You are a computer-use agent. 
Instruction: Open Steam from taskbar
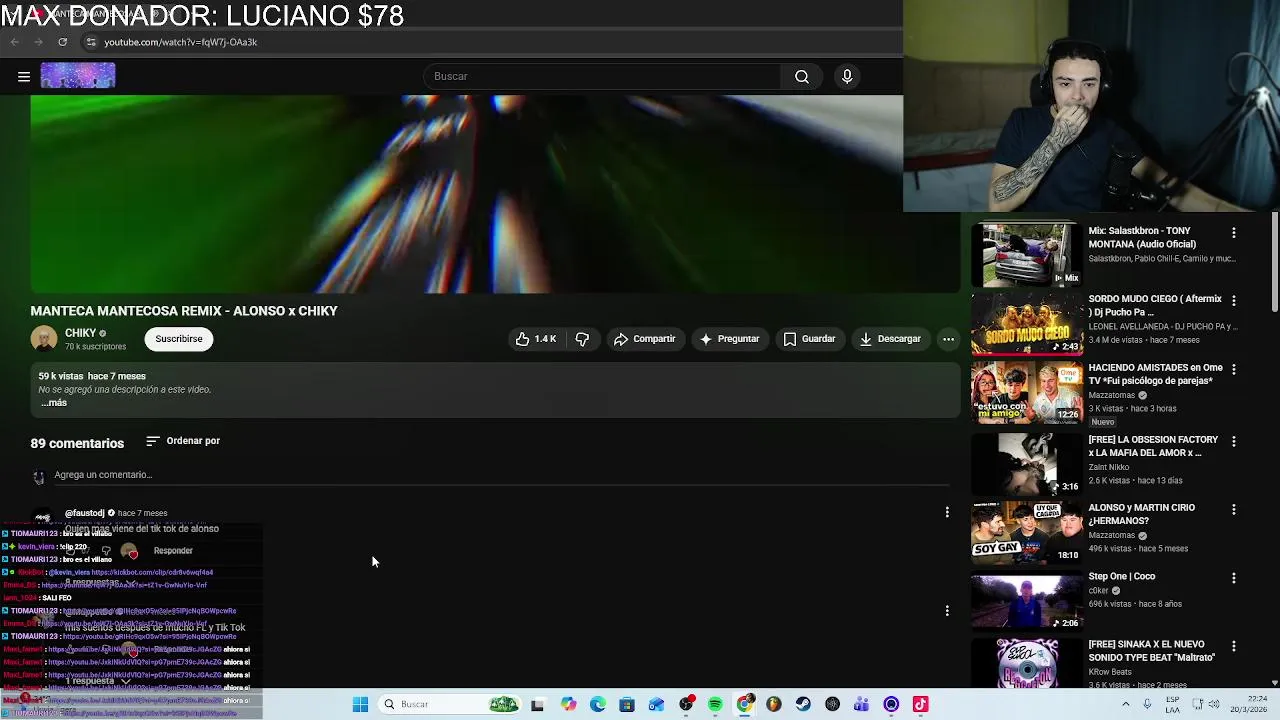[803, 704]
